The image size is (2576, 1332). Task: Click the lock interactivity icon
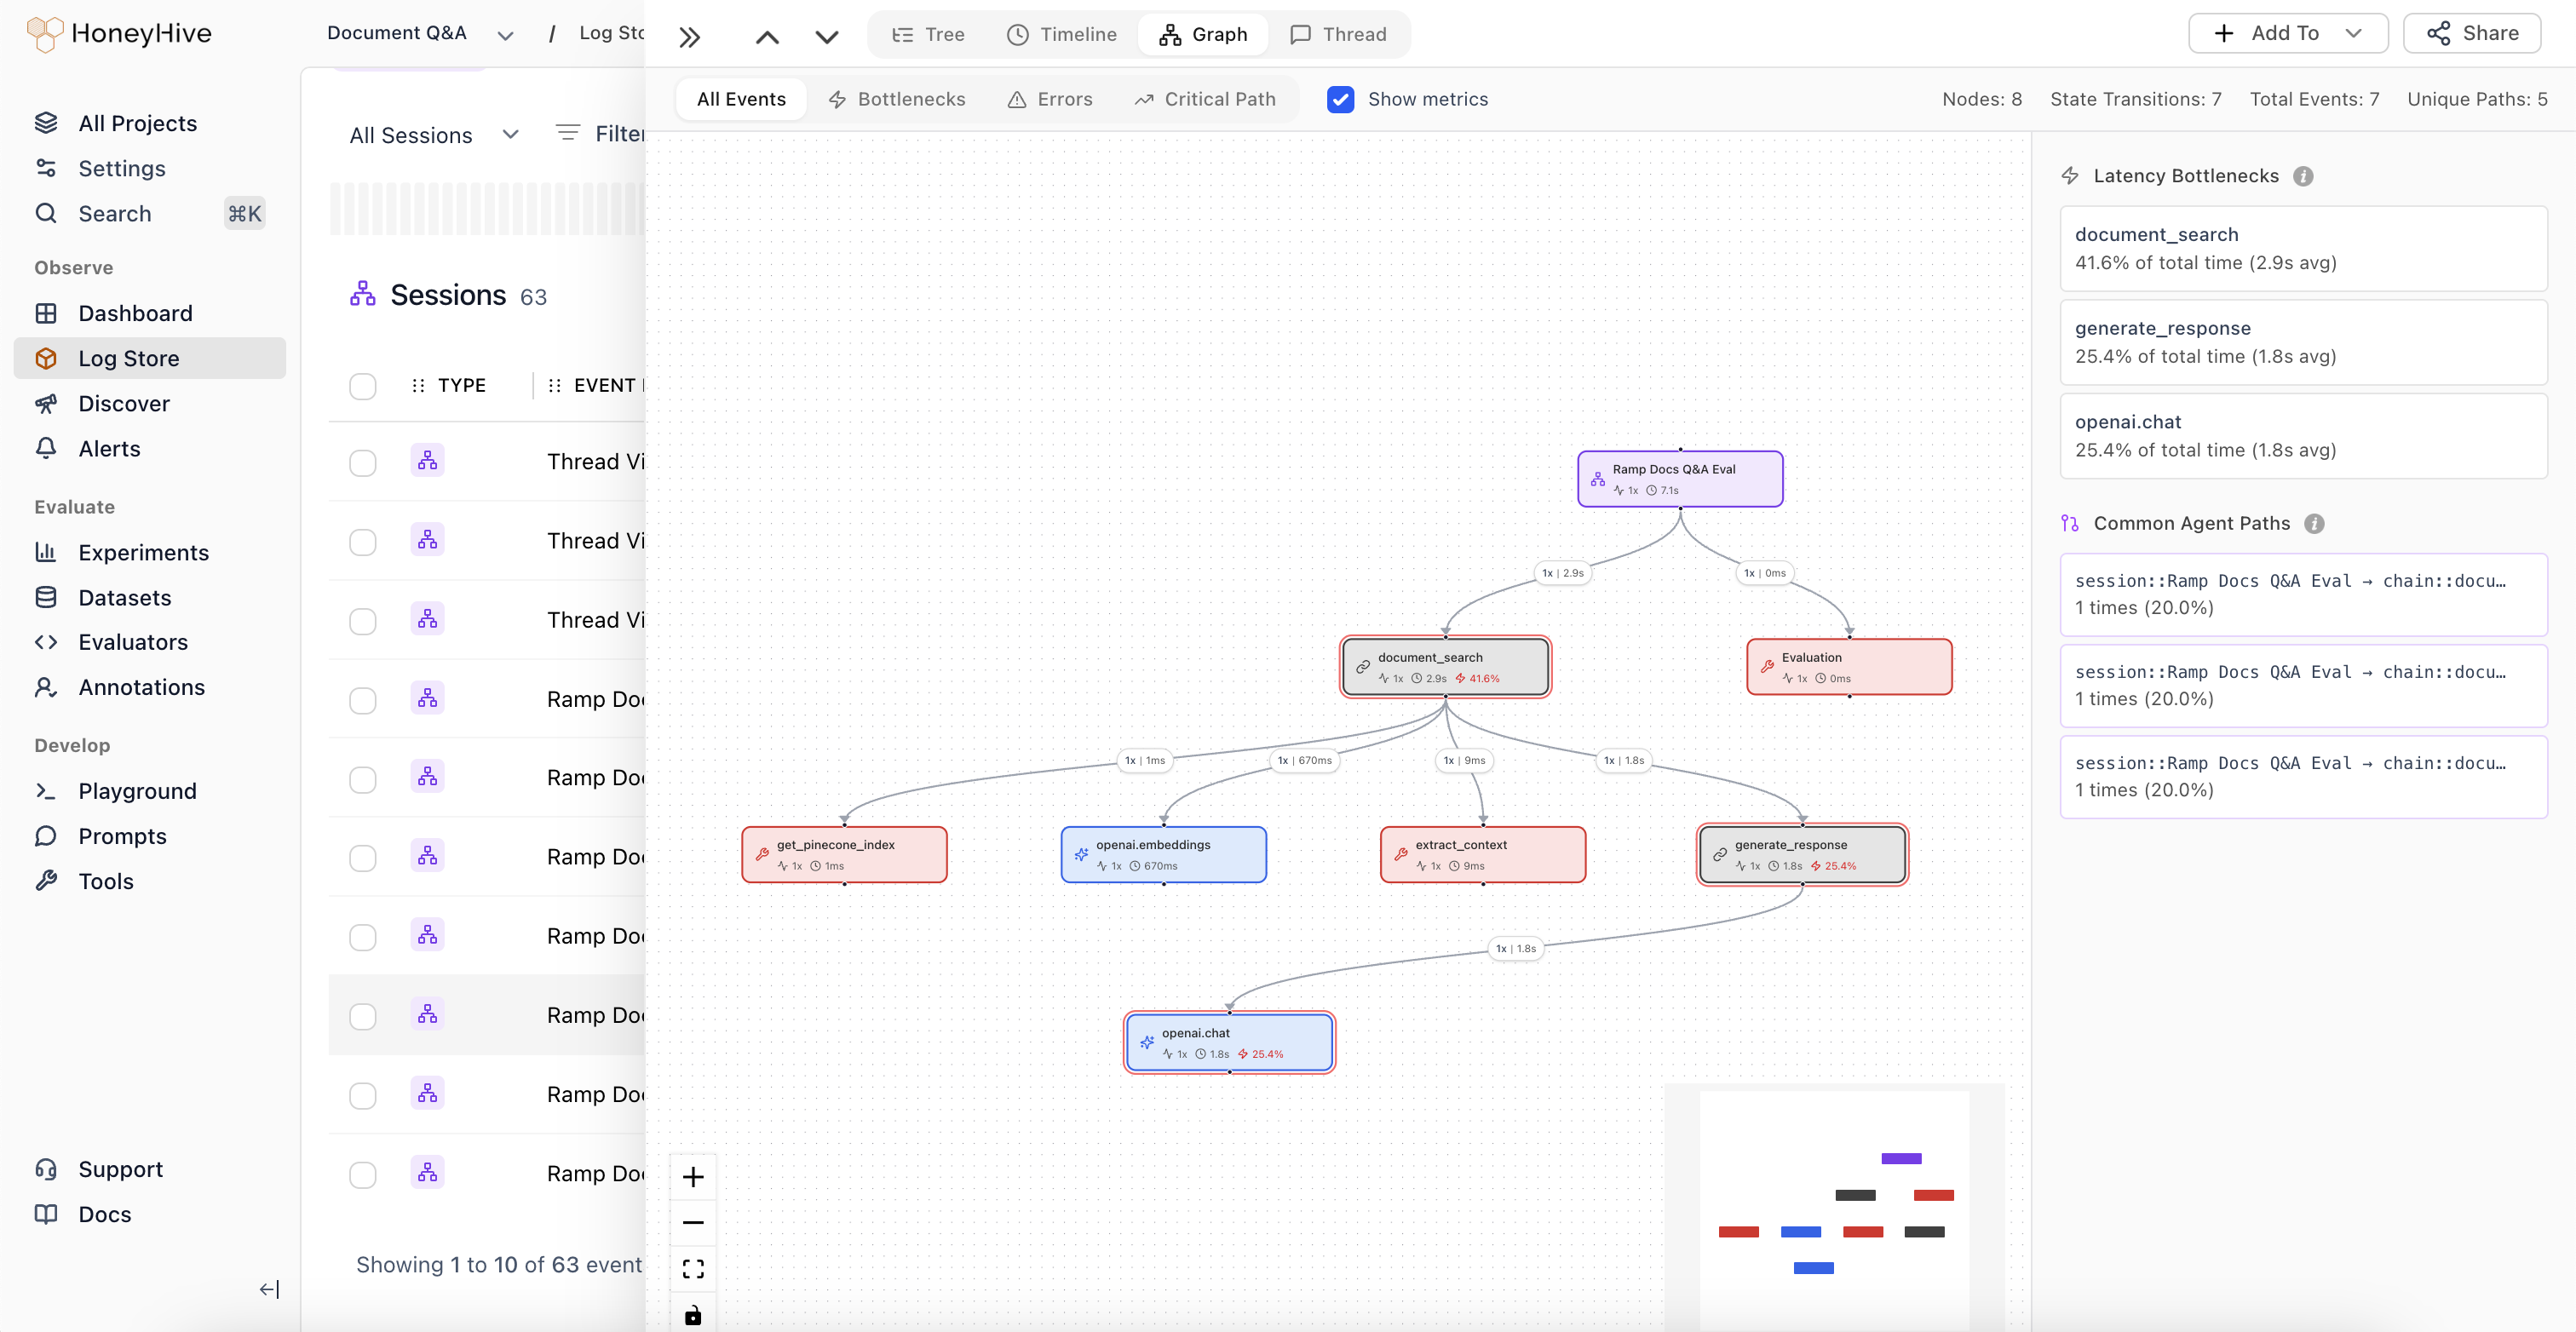pyautogui.click(x=693, y=1315)
